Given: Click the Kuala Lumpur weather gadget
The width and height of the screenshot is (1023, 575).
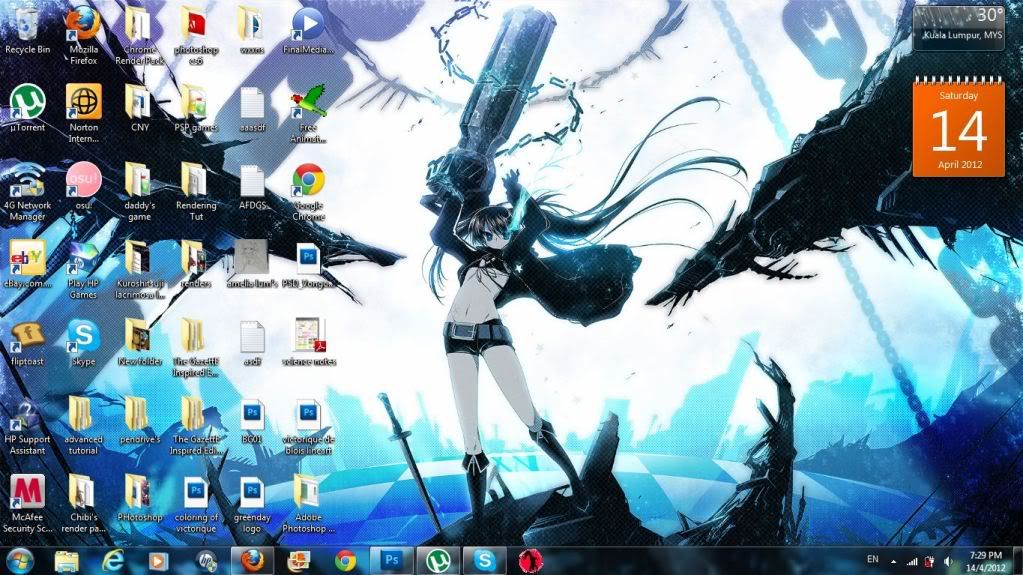Looking at the screenshot, I should [x=958, y=27].
